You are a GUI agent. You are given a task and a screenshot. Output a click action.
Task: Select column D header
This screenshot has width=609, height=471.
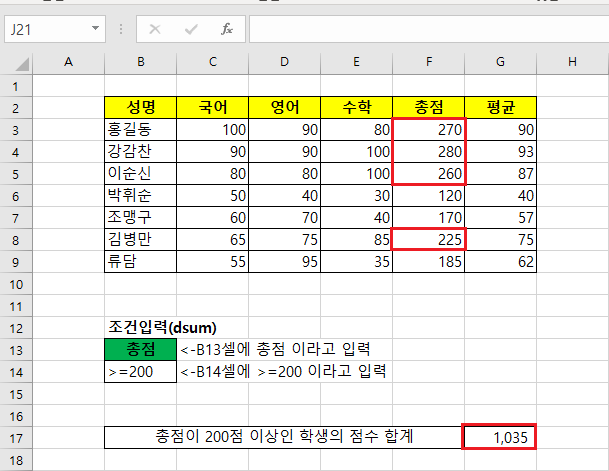284,62
